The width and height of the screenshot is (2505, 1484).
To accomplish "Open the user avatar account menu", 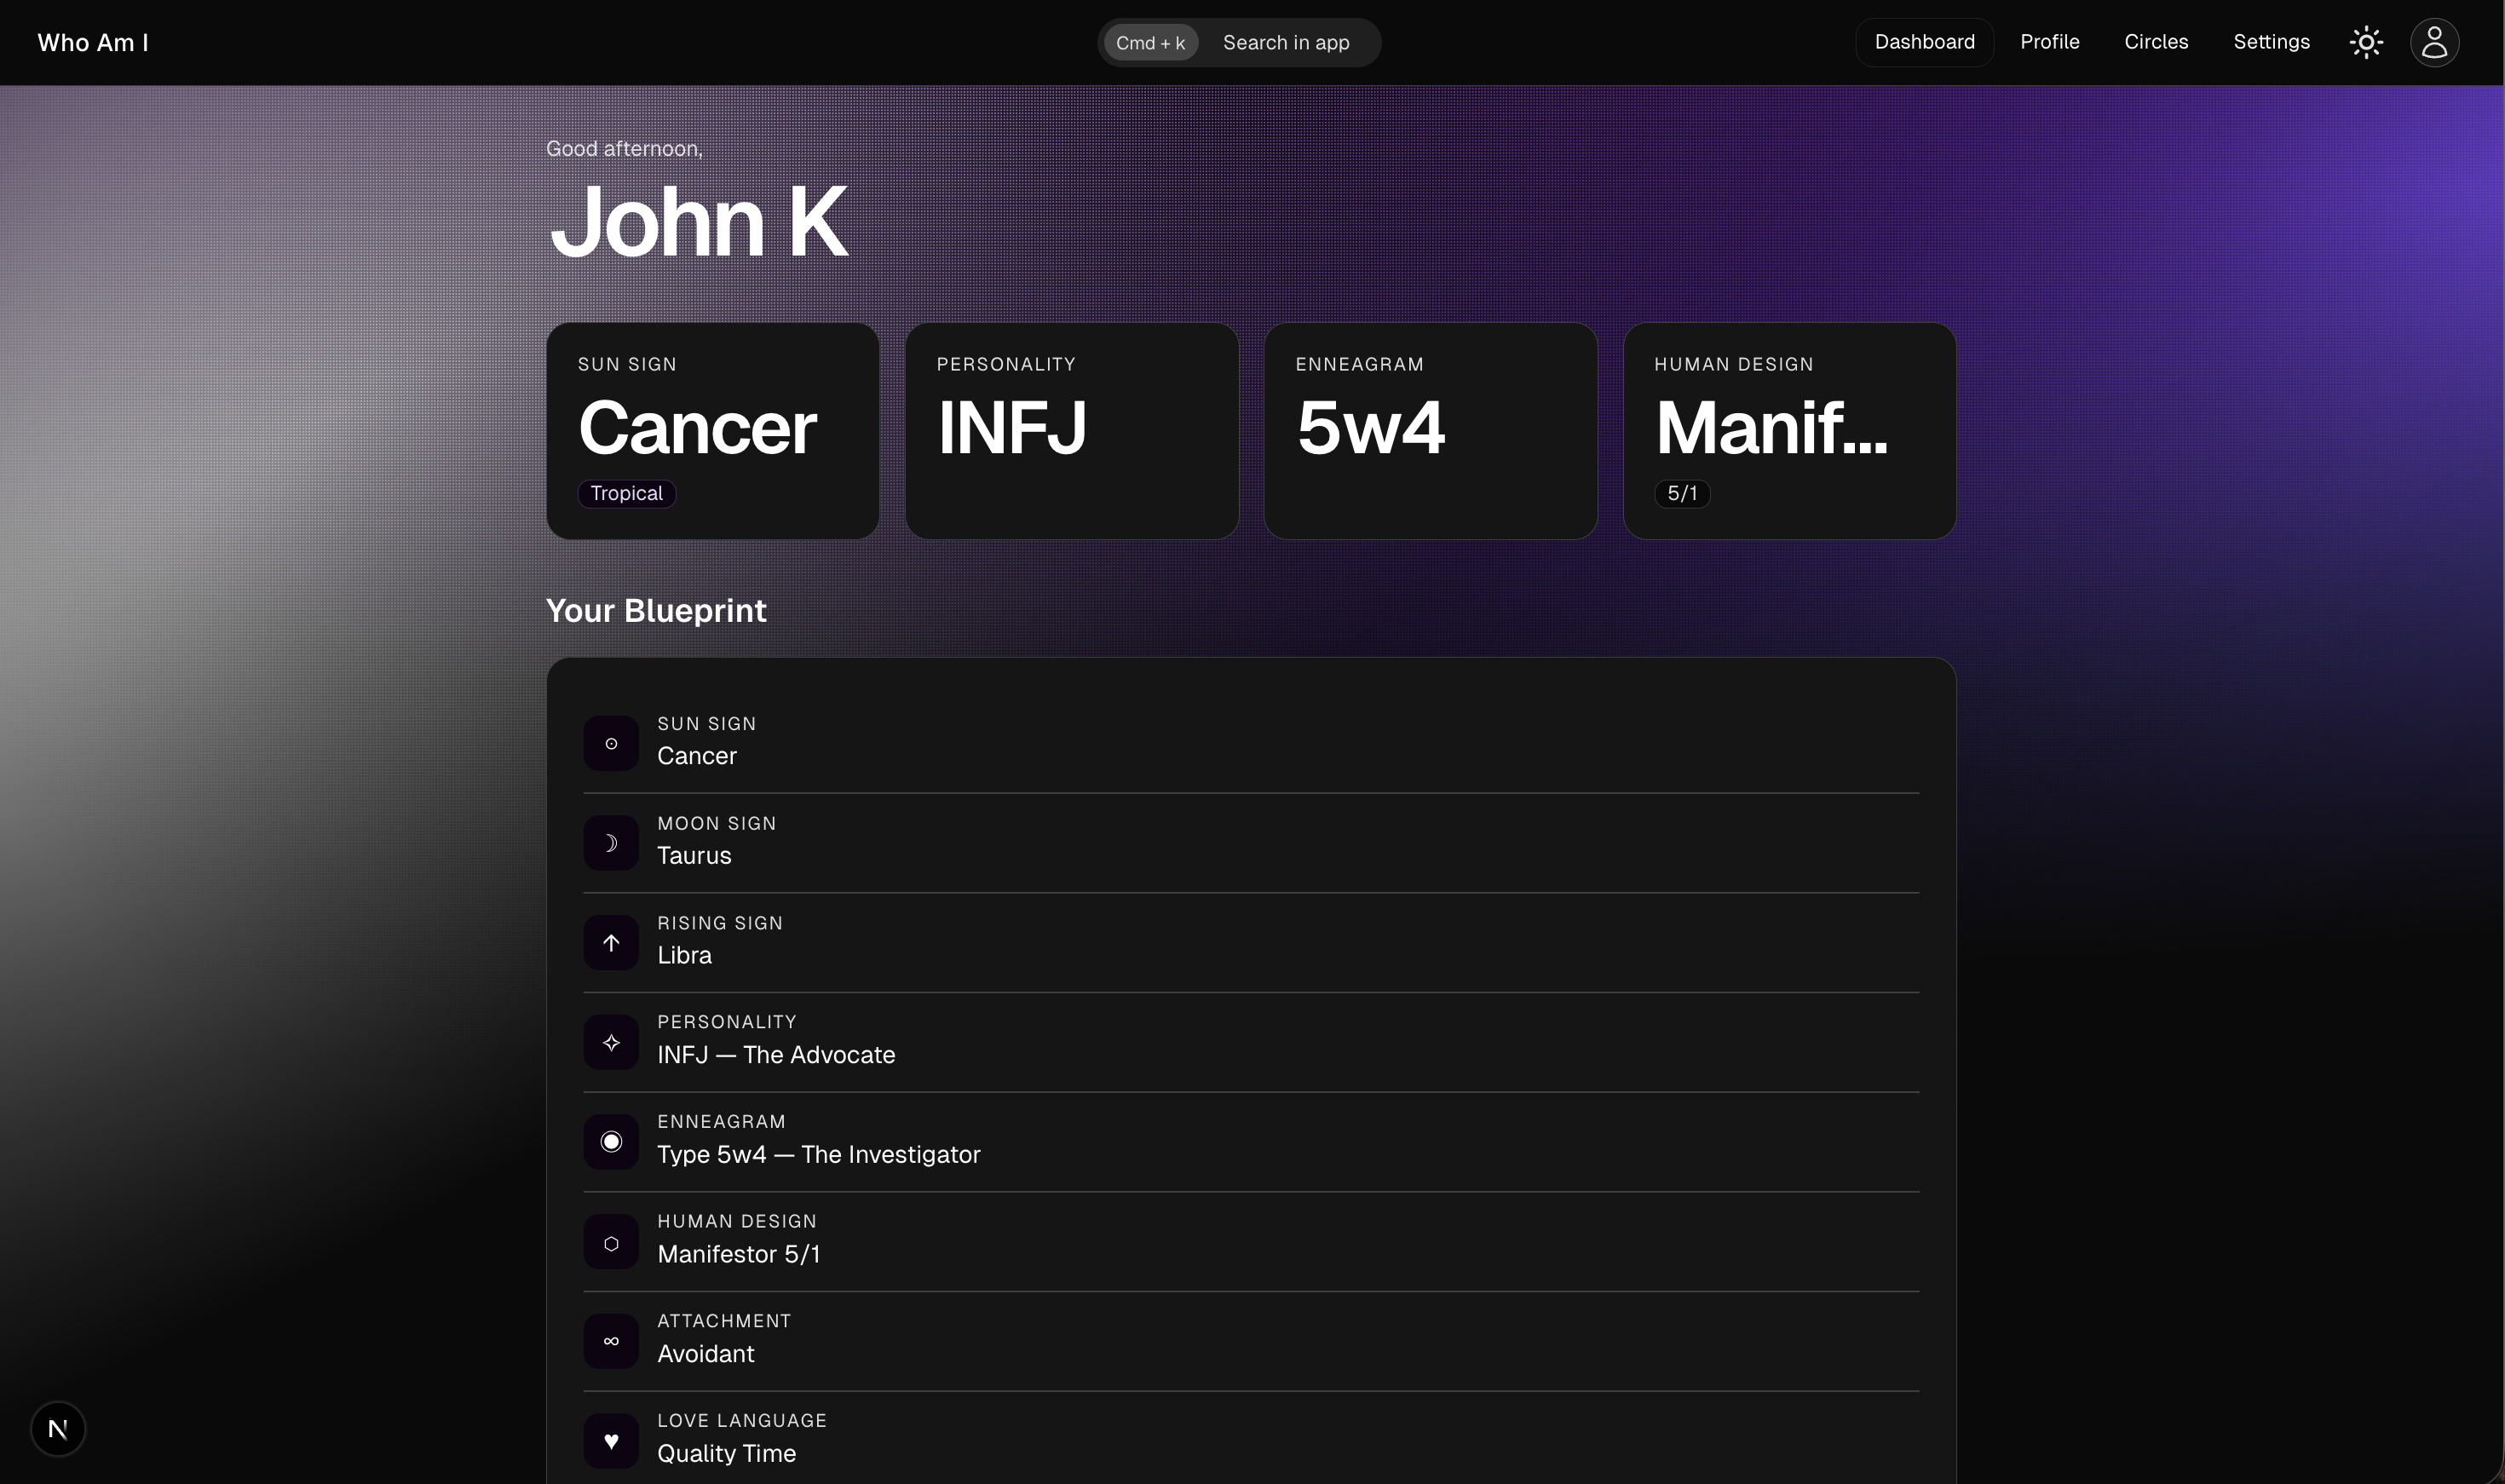I will pyautogui.click(x=2434, y=42).
